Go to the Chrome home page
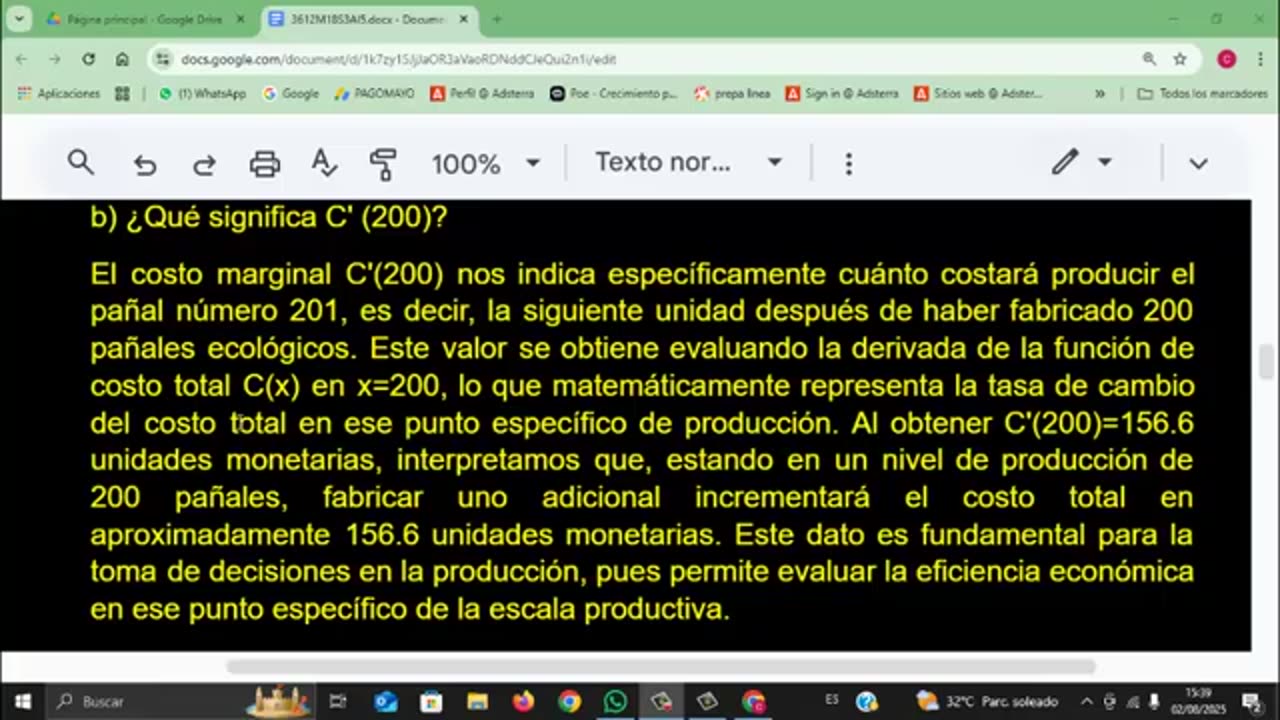The width and height of the screenshot is (1280, 720). pos(122,59)
